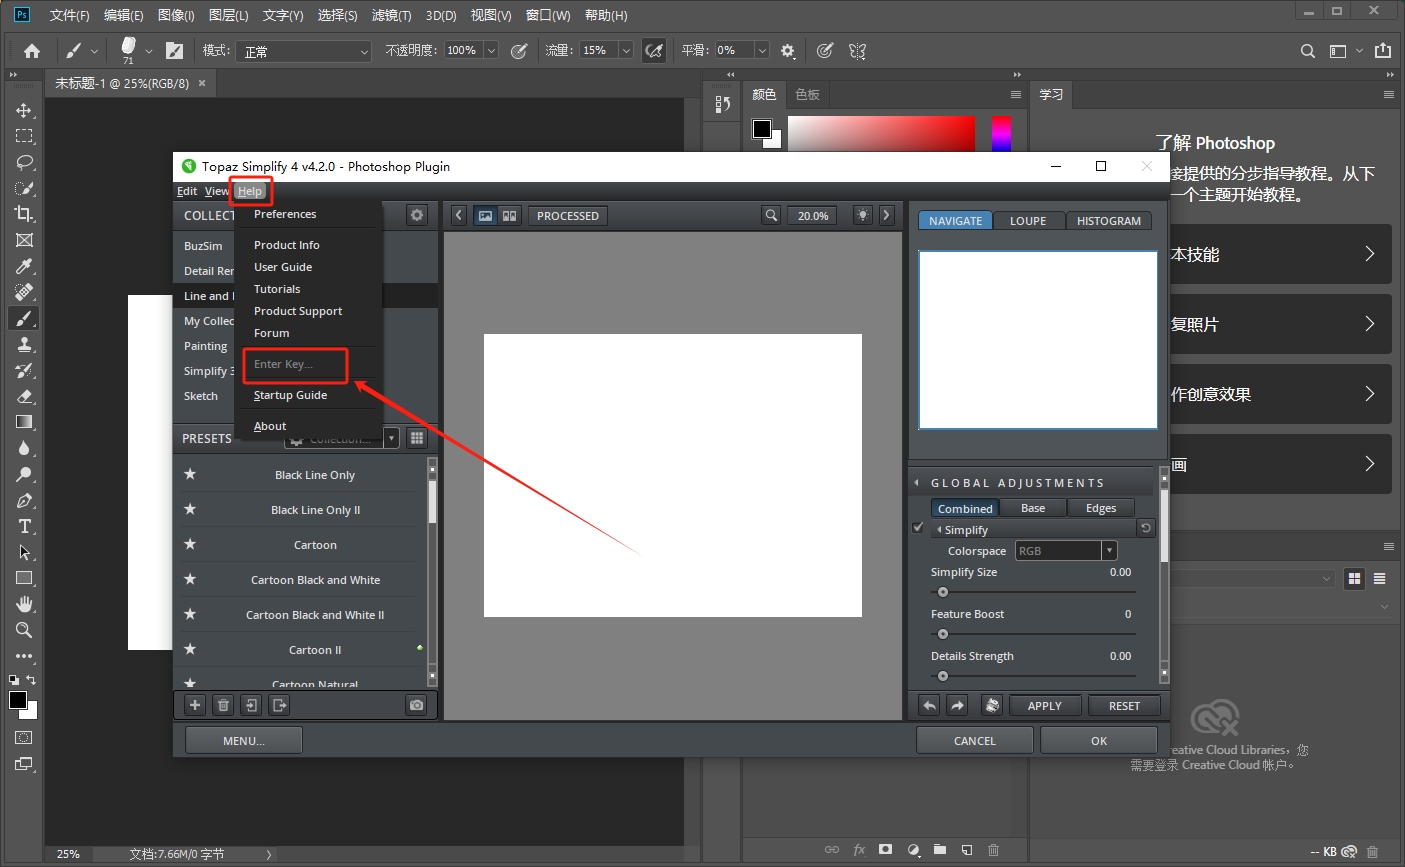
Task: Switch to the Histogram tab
Action: point(1108,221)
